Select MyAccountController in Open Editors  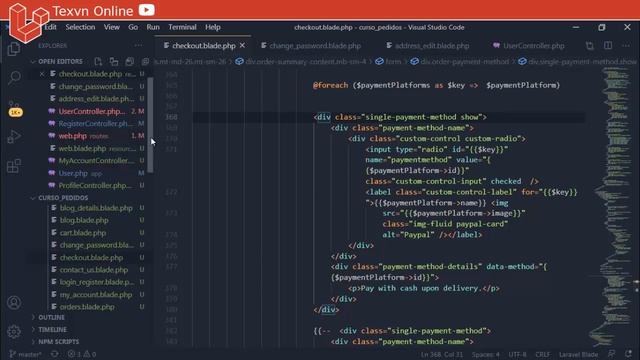[x=96, y=161]
